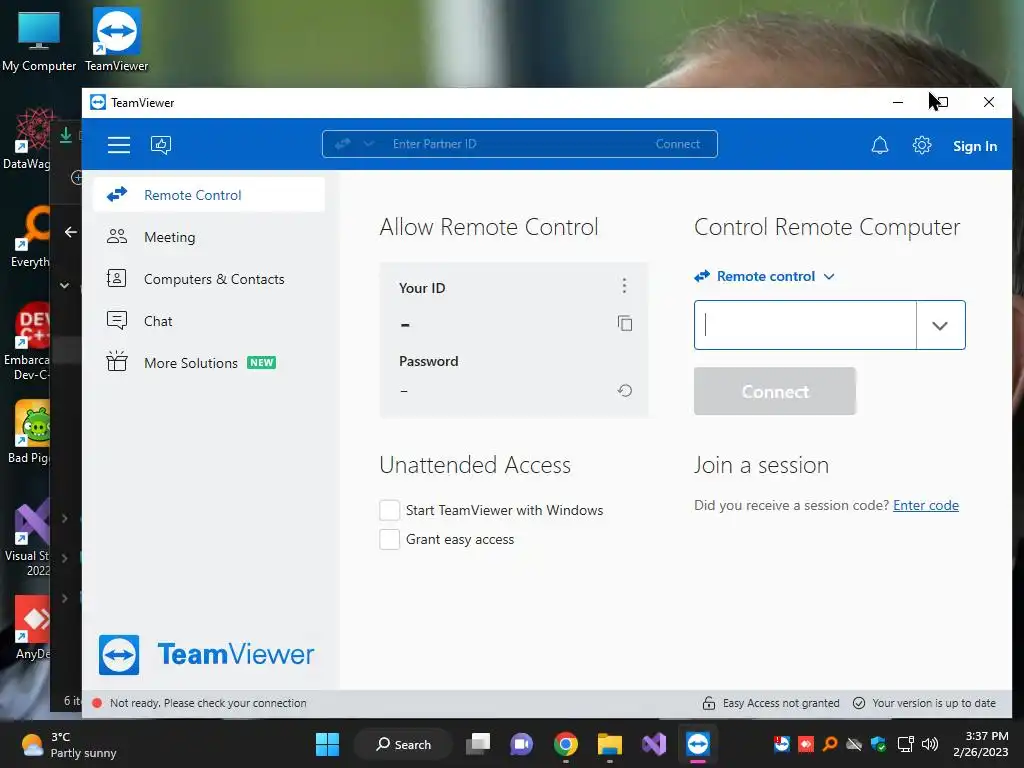
Task: Click the TeamViewer taskbar icon
Action: [697, 744]
